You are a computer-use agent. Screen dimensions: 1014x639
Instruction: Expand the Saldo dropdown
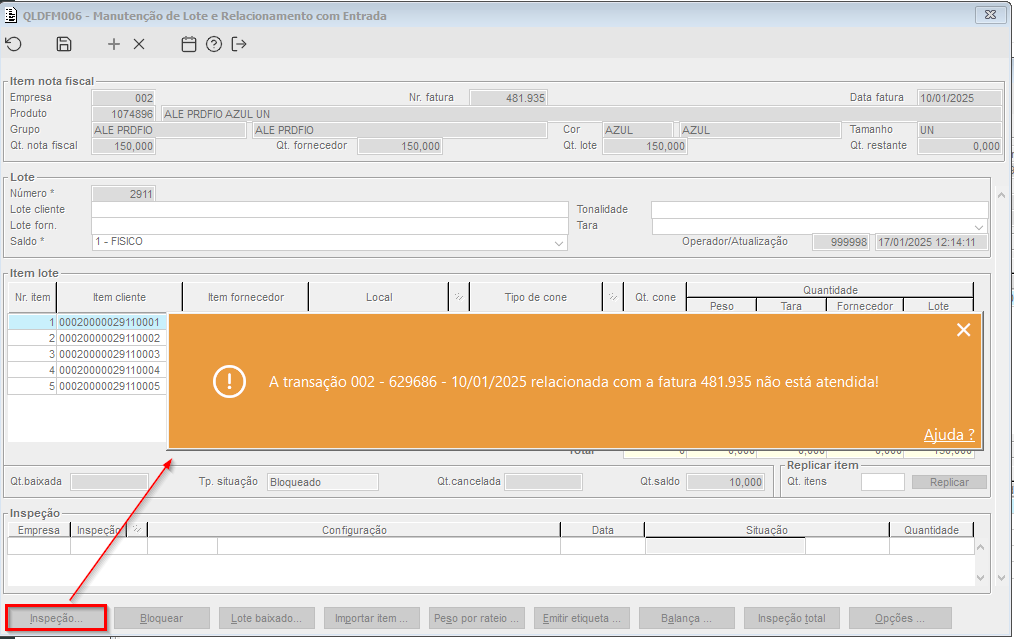pyautogui.click(x=559, y=243)
